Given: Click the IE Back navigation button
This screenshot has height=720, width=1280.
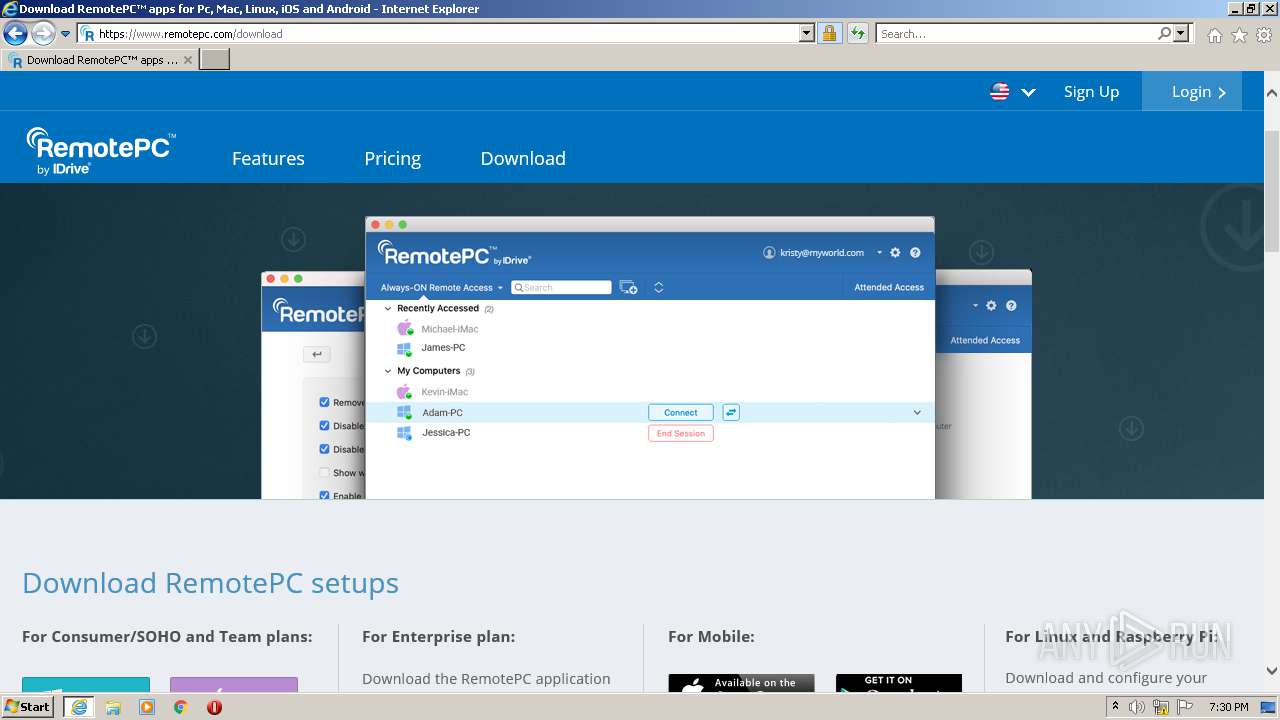Looking at the screenshot, I should (x=15, y=33).
